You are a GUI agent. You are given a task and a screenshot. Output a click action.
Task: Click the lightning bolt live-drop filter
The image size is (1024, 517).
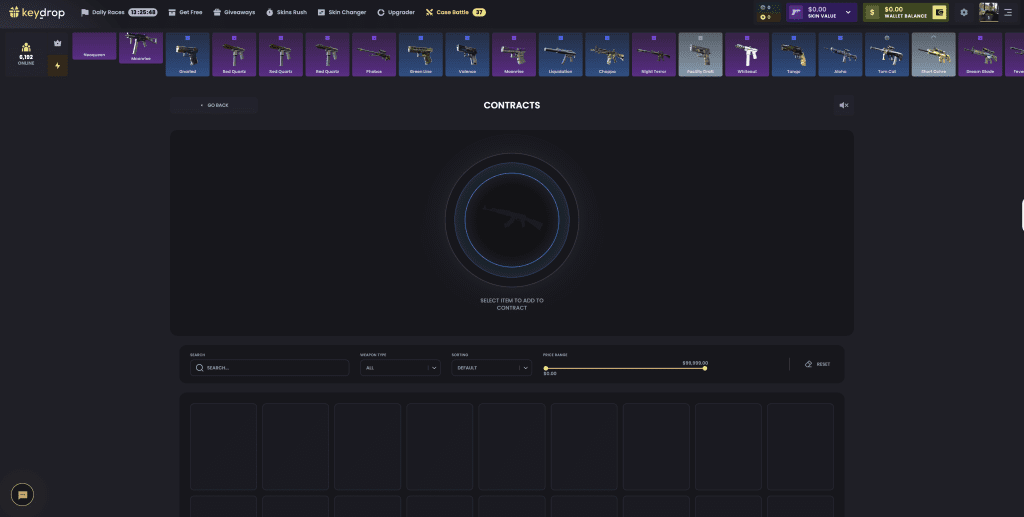pos(58,66)
